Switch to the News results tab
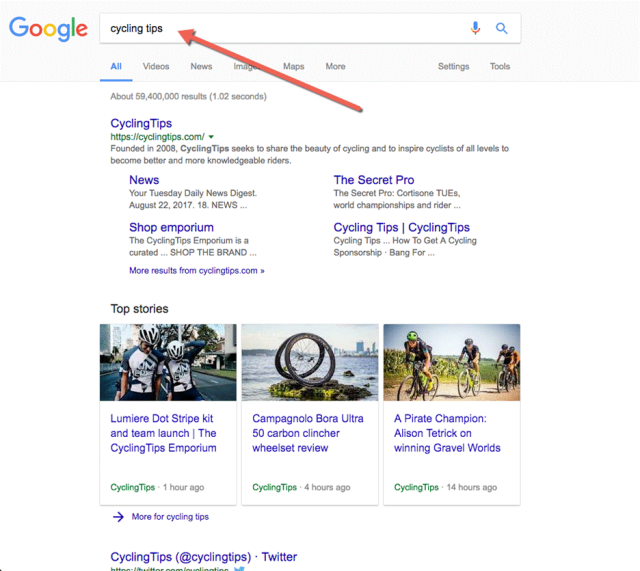This screenshot has width=640, height=571. [x=201, y=67]
